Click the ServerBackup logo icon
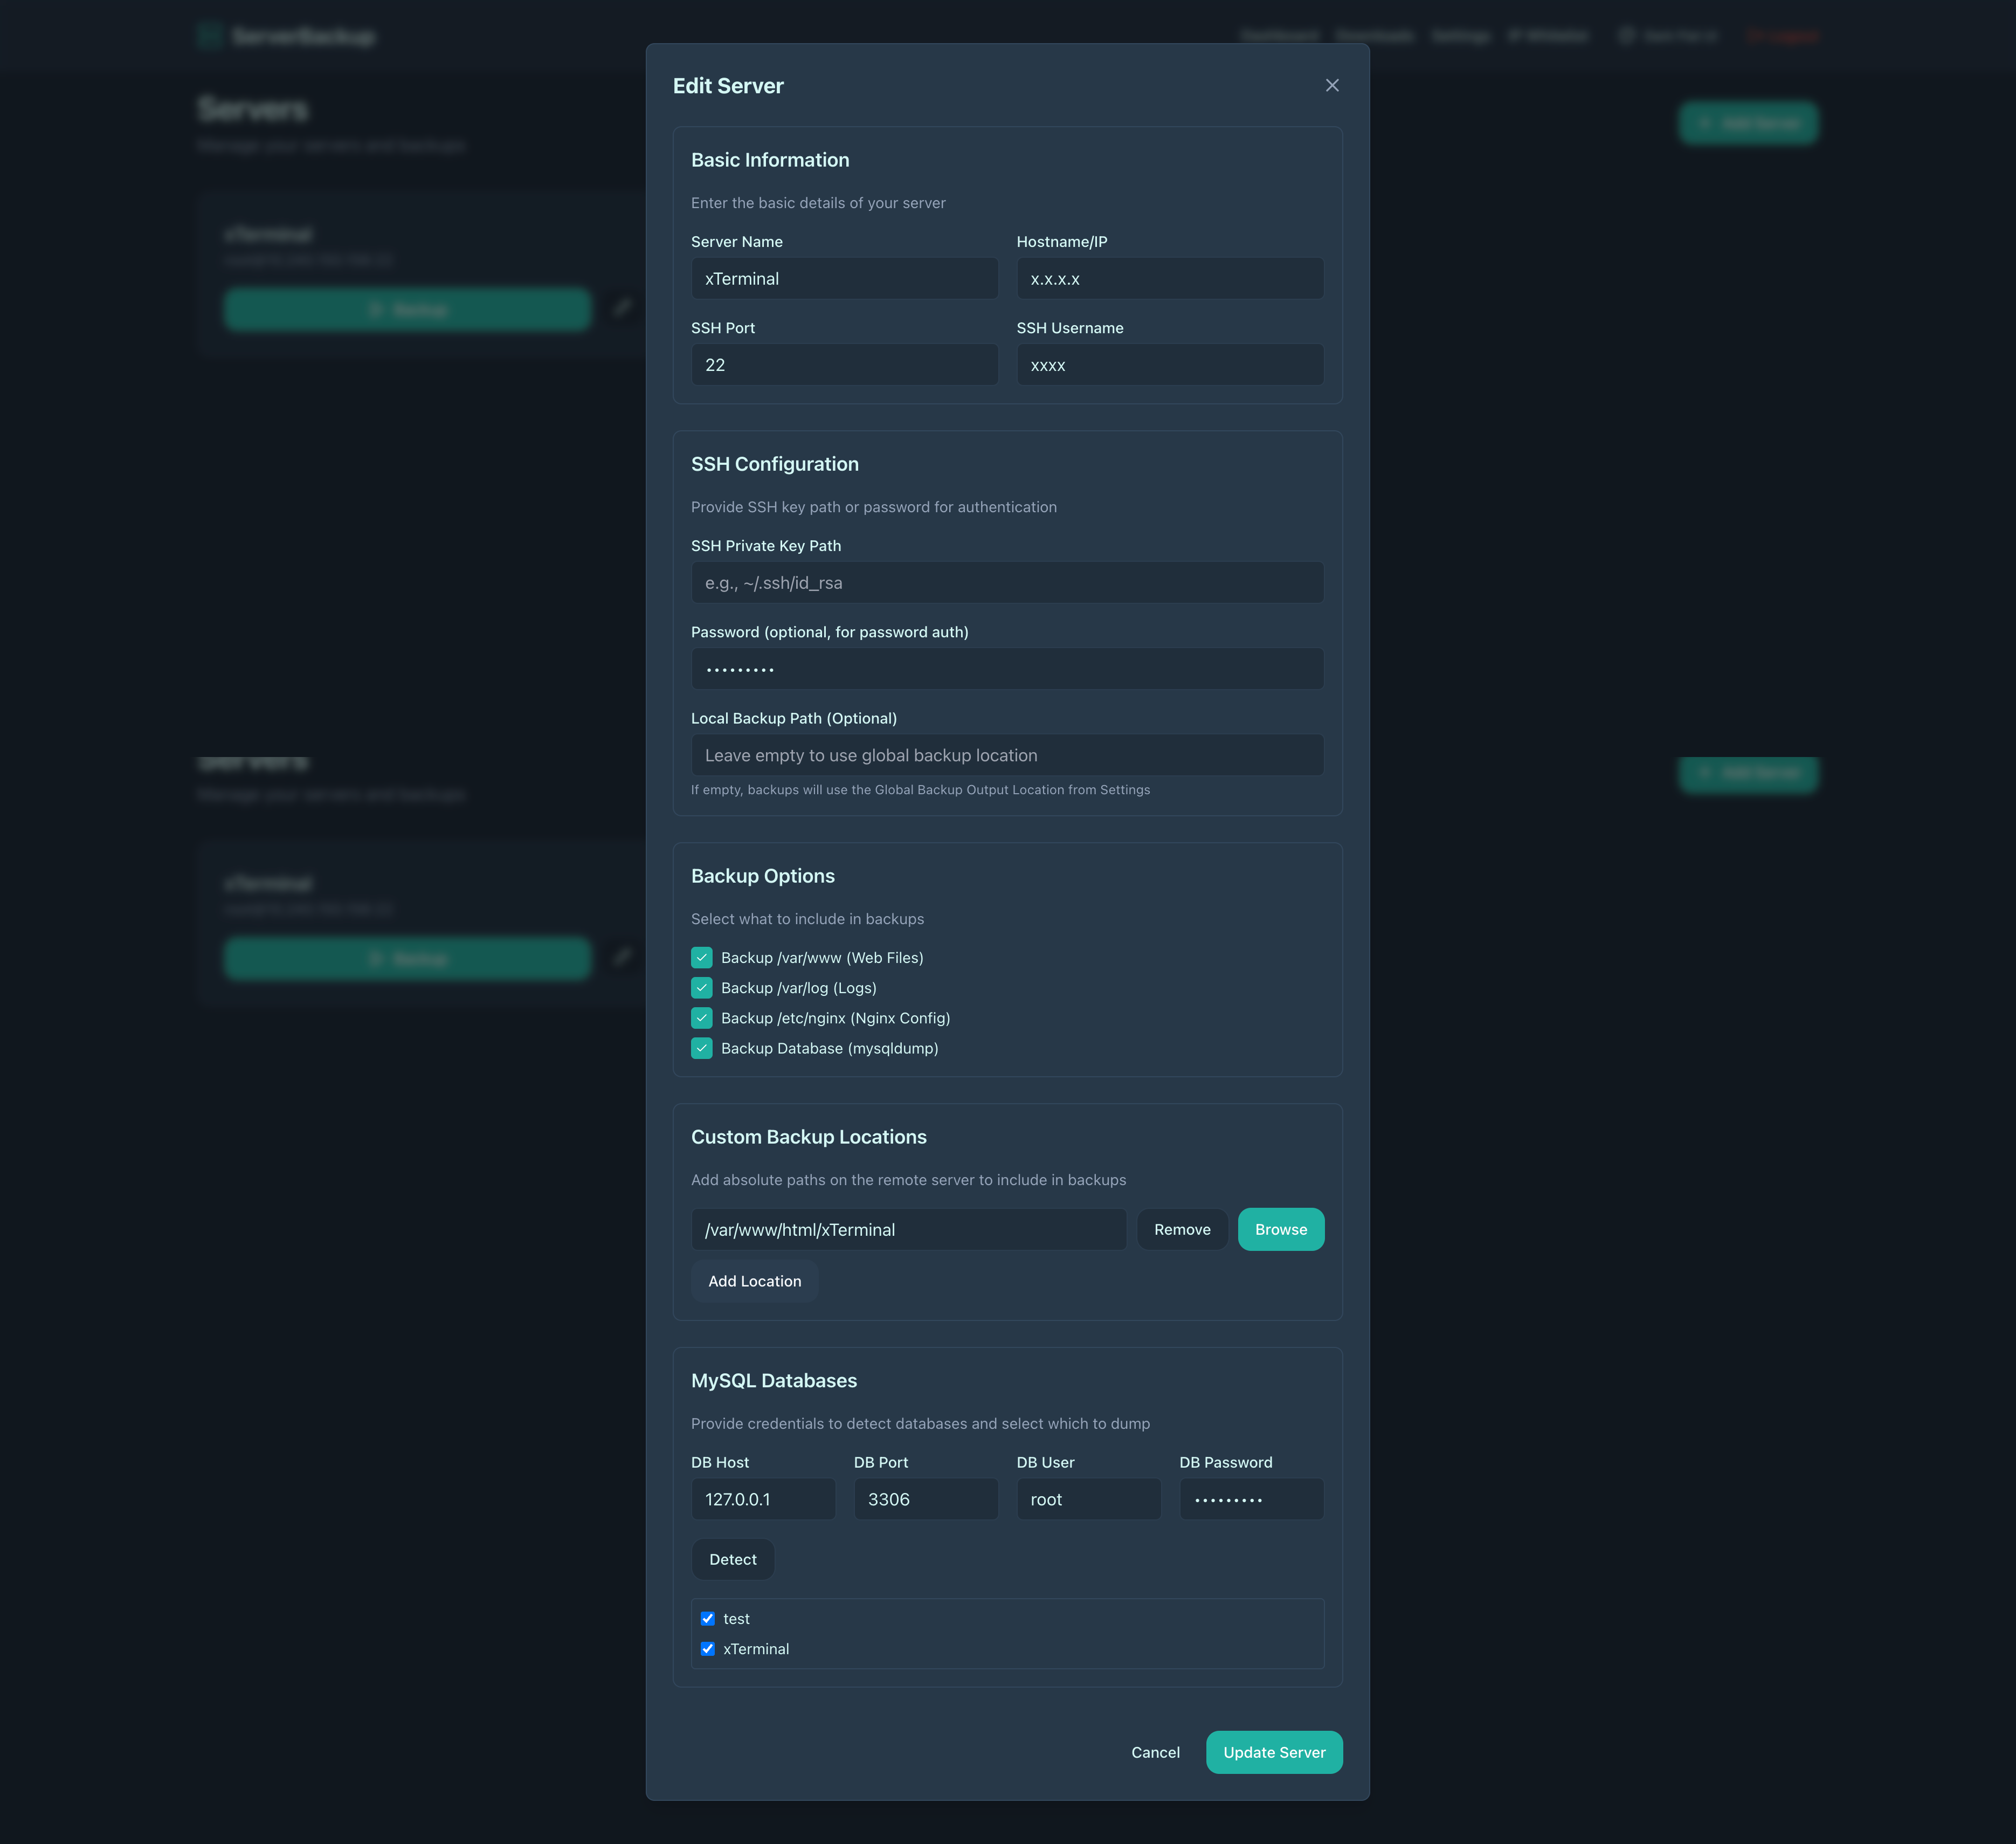Screen dimensions: 2016x1844 pyautogui.click(x=210, y=35)
